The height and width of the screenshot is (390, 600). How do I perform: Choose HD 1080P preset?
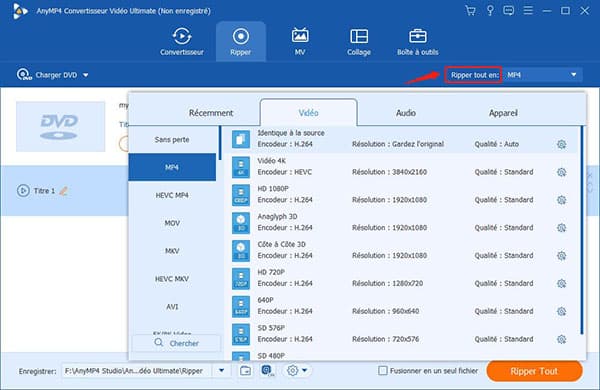tap(400, 195)
